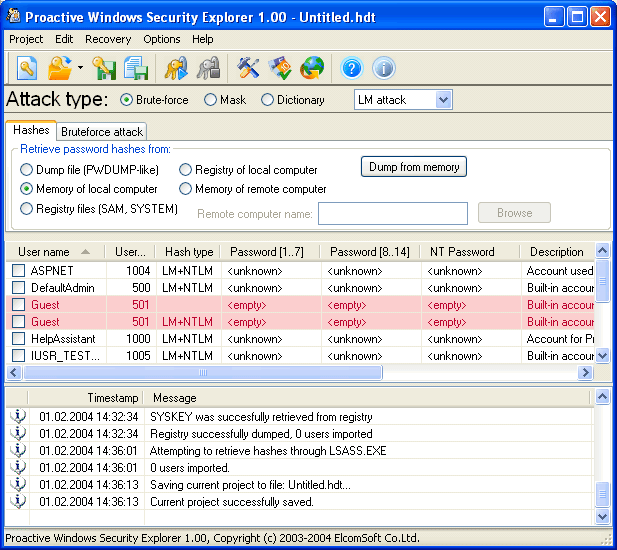This screenshot has height=550, width=617.
Task: Sort by Password [8..14] column header
Action: (371, 252)
